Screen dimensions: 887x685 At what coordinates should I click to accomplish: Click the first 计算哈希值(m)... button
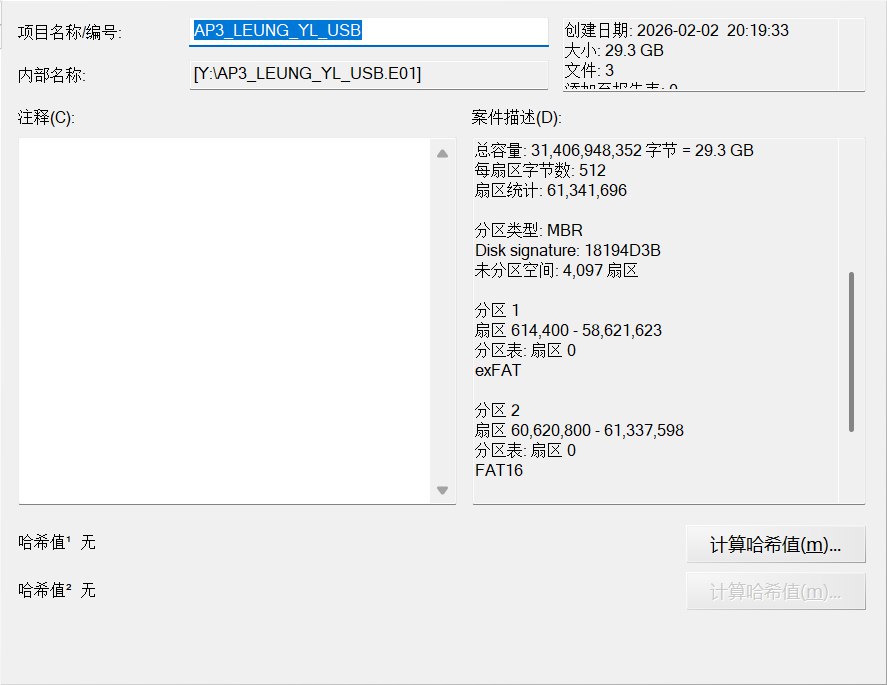pos(775,545)
